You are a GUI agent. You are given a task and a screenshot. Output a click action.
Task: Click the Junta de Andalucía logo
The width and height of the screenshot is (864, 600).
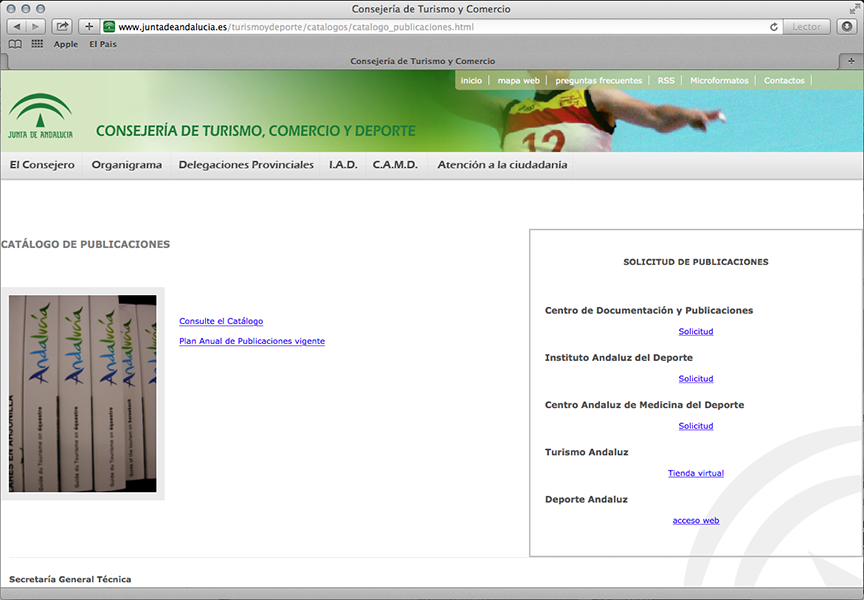click(x=40, y=116)
